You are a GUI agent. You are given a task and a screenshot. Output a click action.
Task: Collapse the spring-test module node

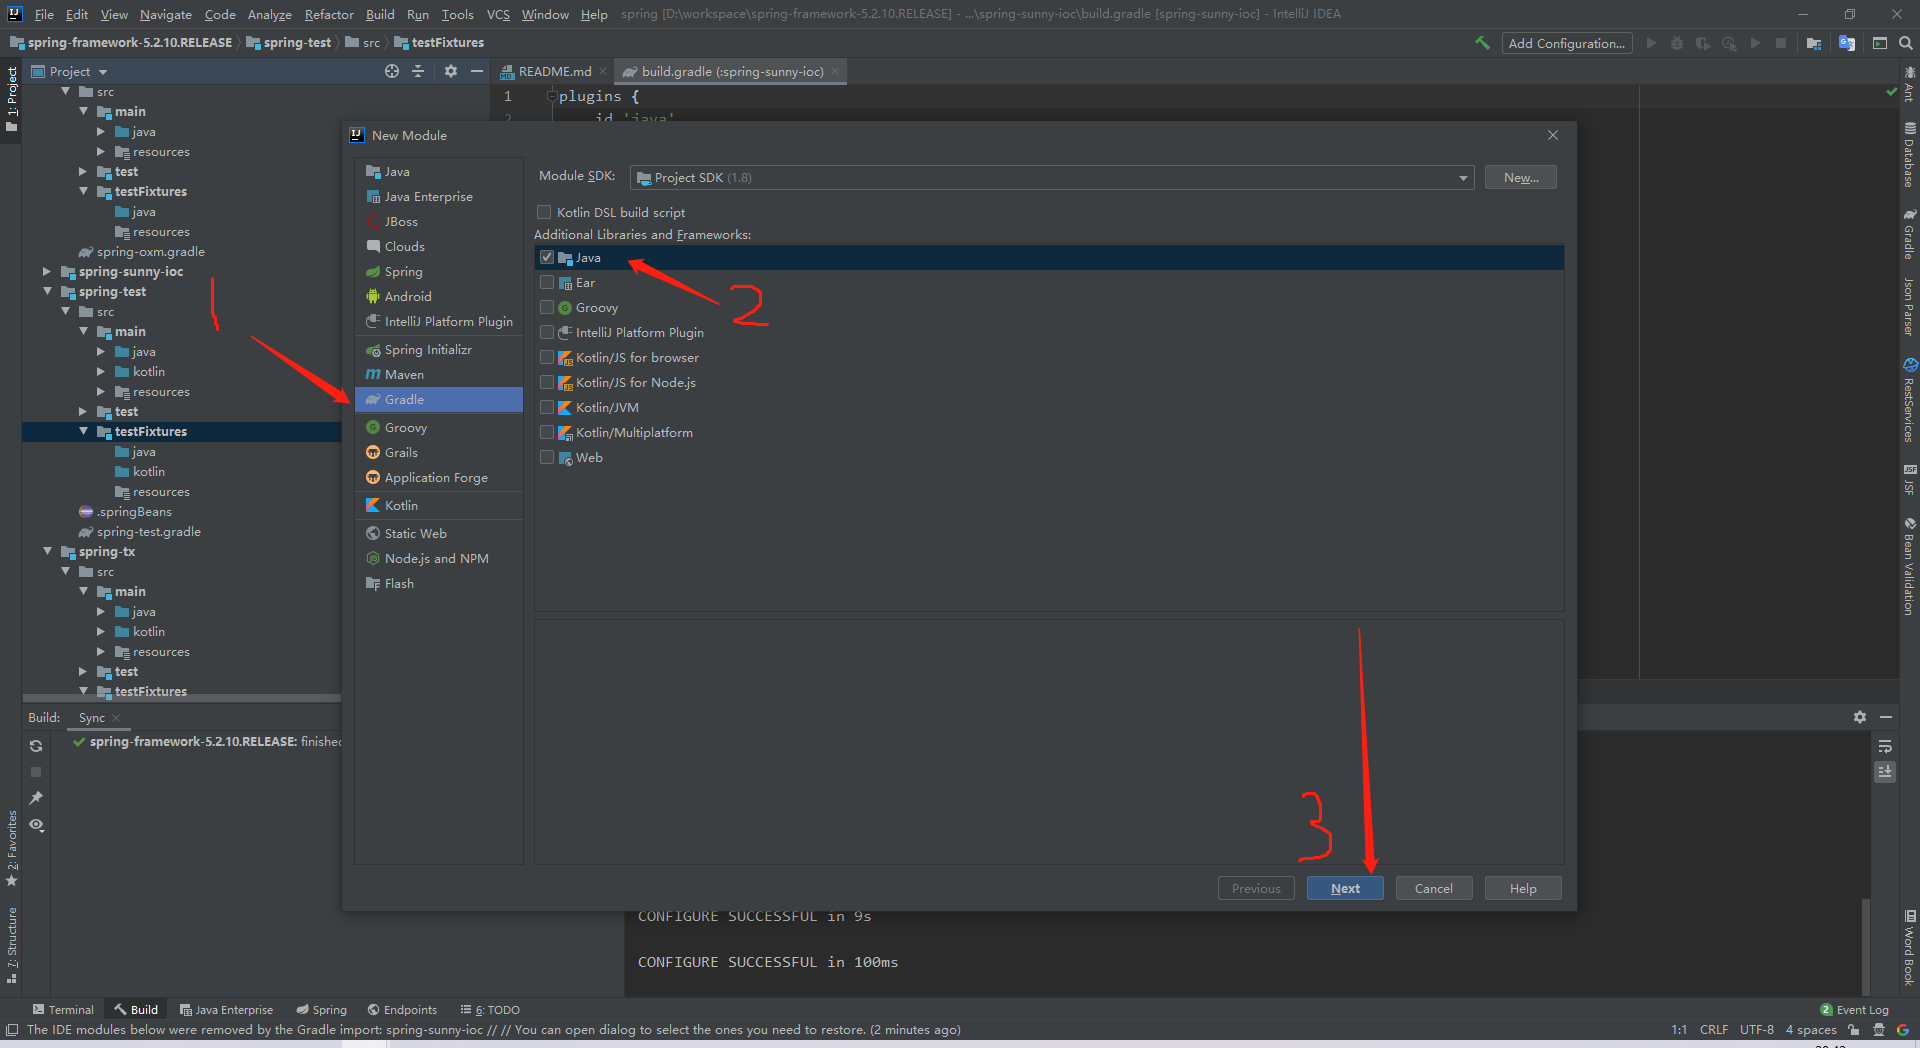point(47,291)
